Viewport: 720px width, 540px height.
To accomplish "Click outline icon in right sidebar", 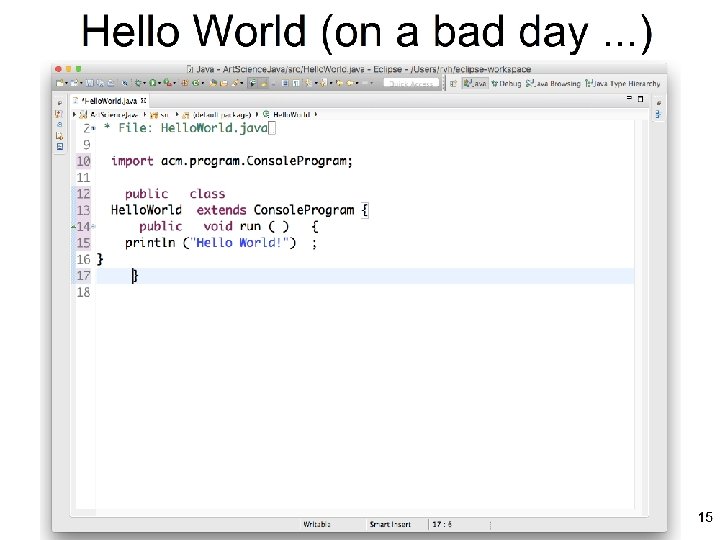I will 658,114.
